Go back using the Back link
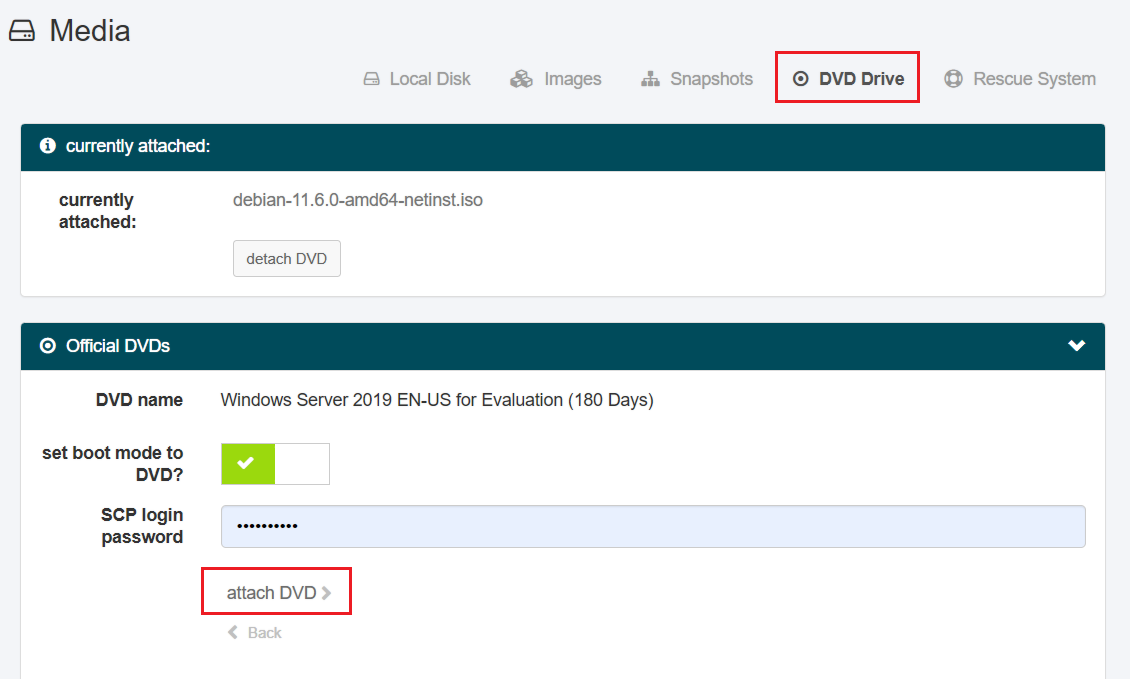Viewport: 1130px width, 679px height. 264,633
